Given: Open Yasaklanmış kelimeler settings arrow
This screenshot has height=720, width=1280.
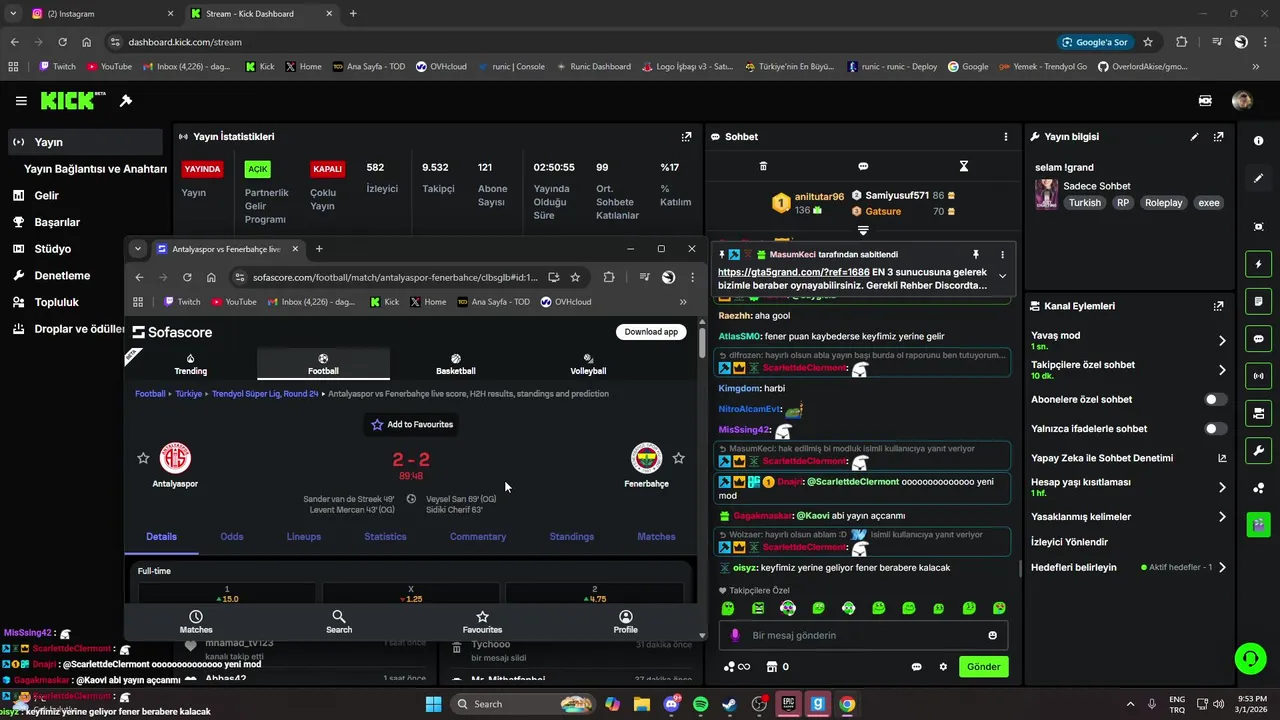Looking at the screenshot, I should (x=1221, y=517).
